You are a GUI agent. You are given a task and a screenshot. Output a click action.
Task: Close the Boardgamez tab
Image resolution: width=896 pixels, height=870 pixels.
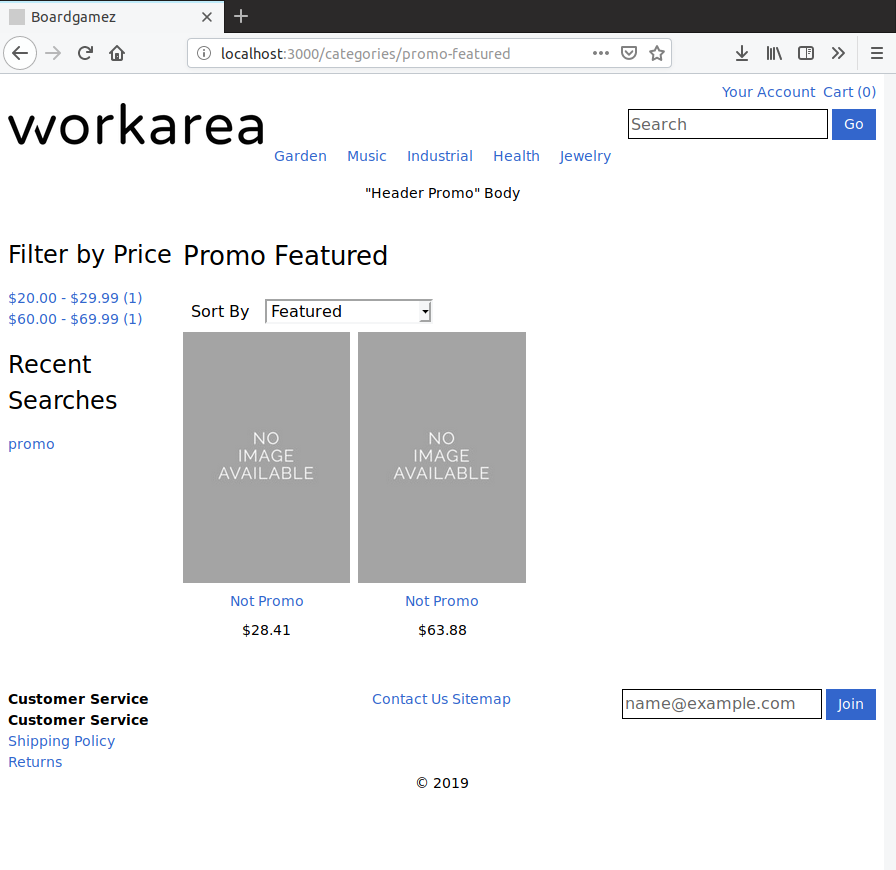pos(207,17)
